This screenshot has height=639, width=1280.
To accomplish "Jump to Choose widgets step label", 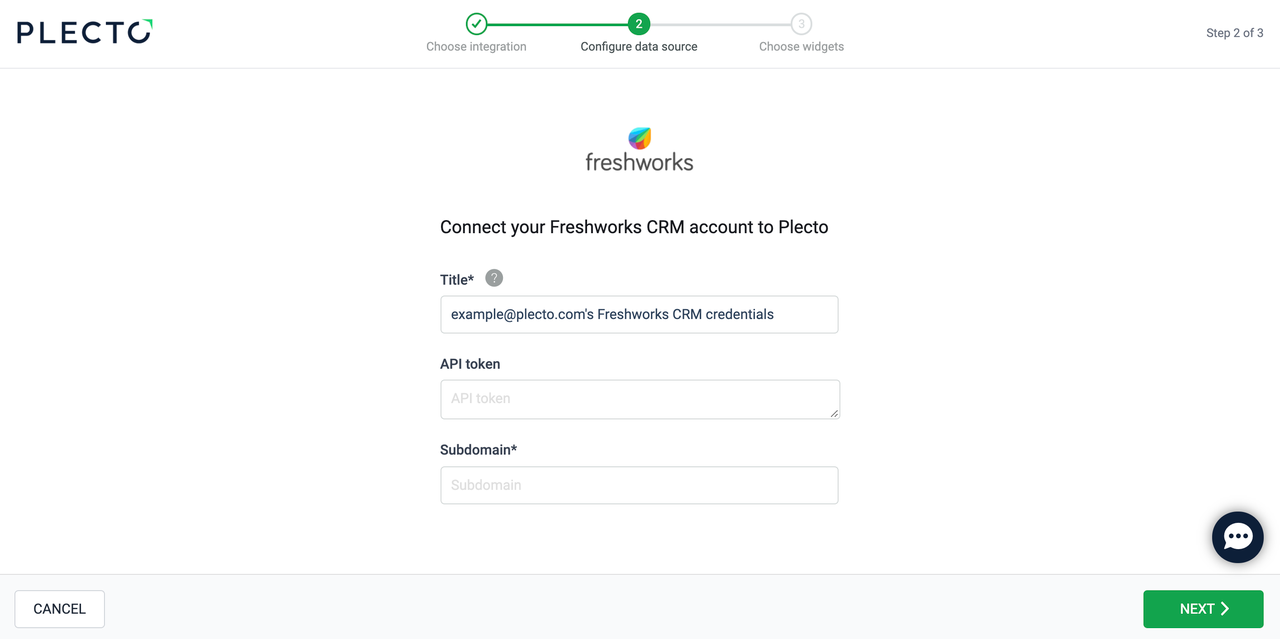I will 801,47.
